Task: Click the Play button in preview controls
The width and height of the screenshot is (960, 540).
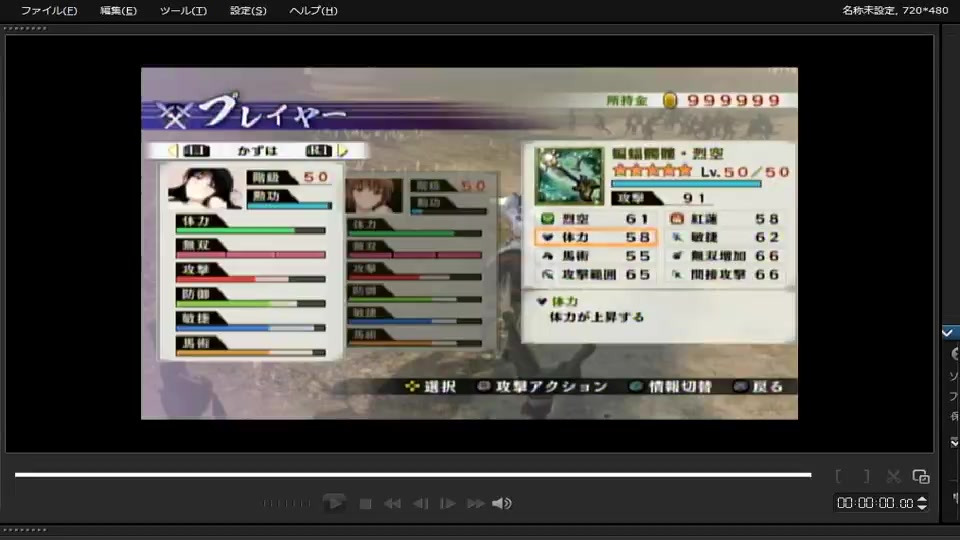Action: (x=334, y=503)
